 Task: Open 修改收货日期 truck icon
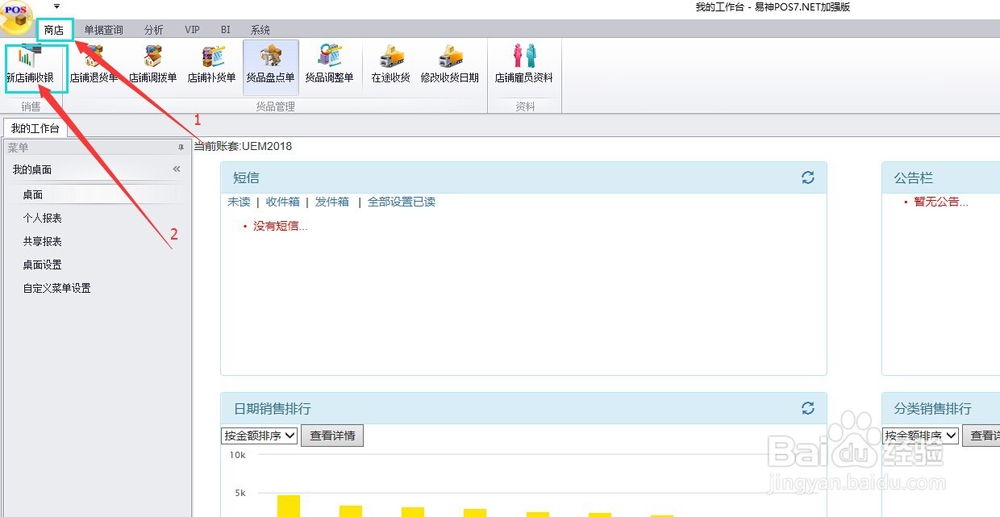point(450,64)
